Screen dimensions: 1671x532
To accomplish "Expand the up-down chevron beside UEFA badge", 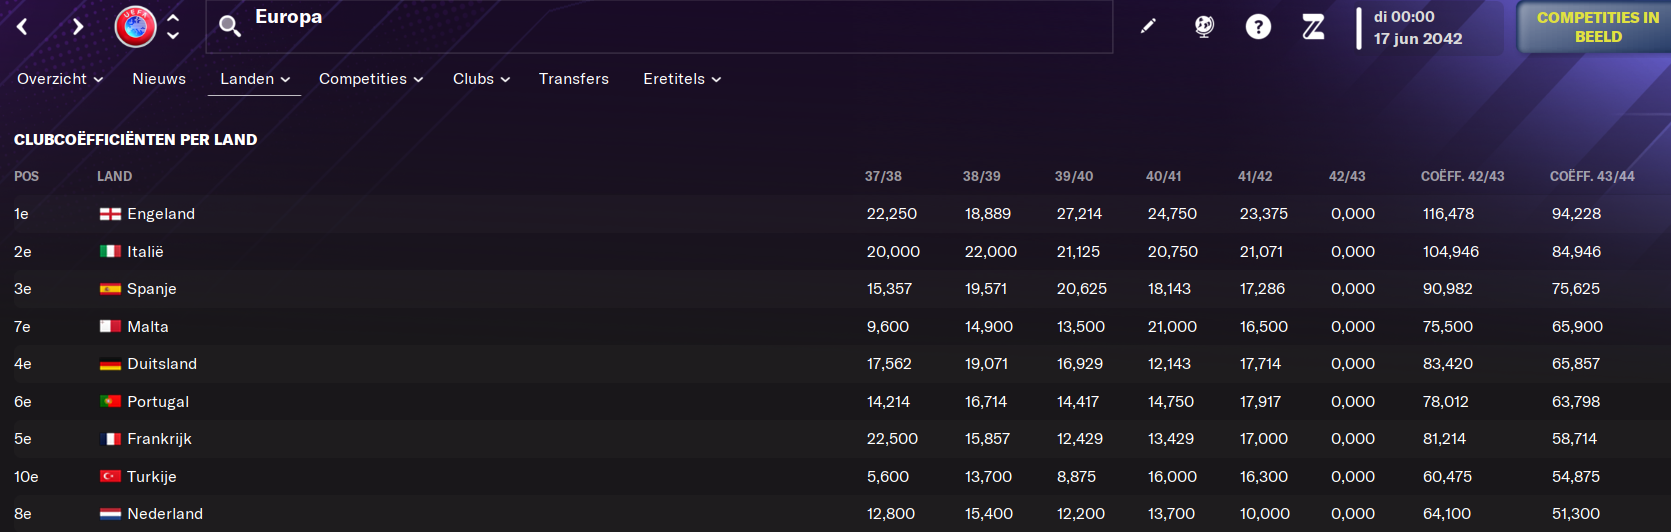I will (x=173, y=27).
